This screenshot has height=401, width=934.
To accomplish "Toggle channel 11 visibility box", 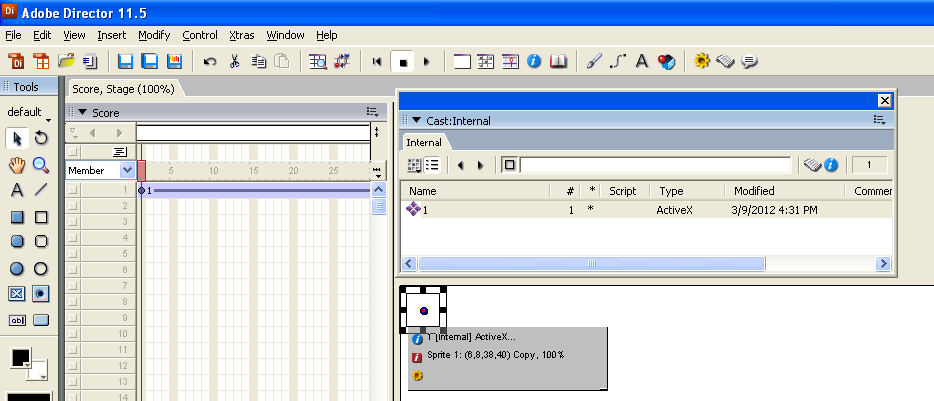I will click(73, 350).
